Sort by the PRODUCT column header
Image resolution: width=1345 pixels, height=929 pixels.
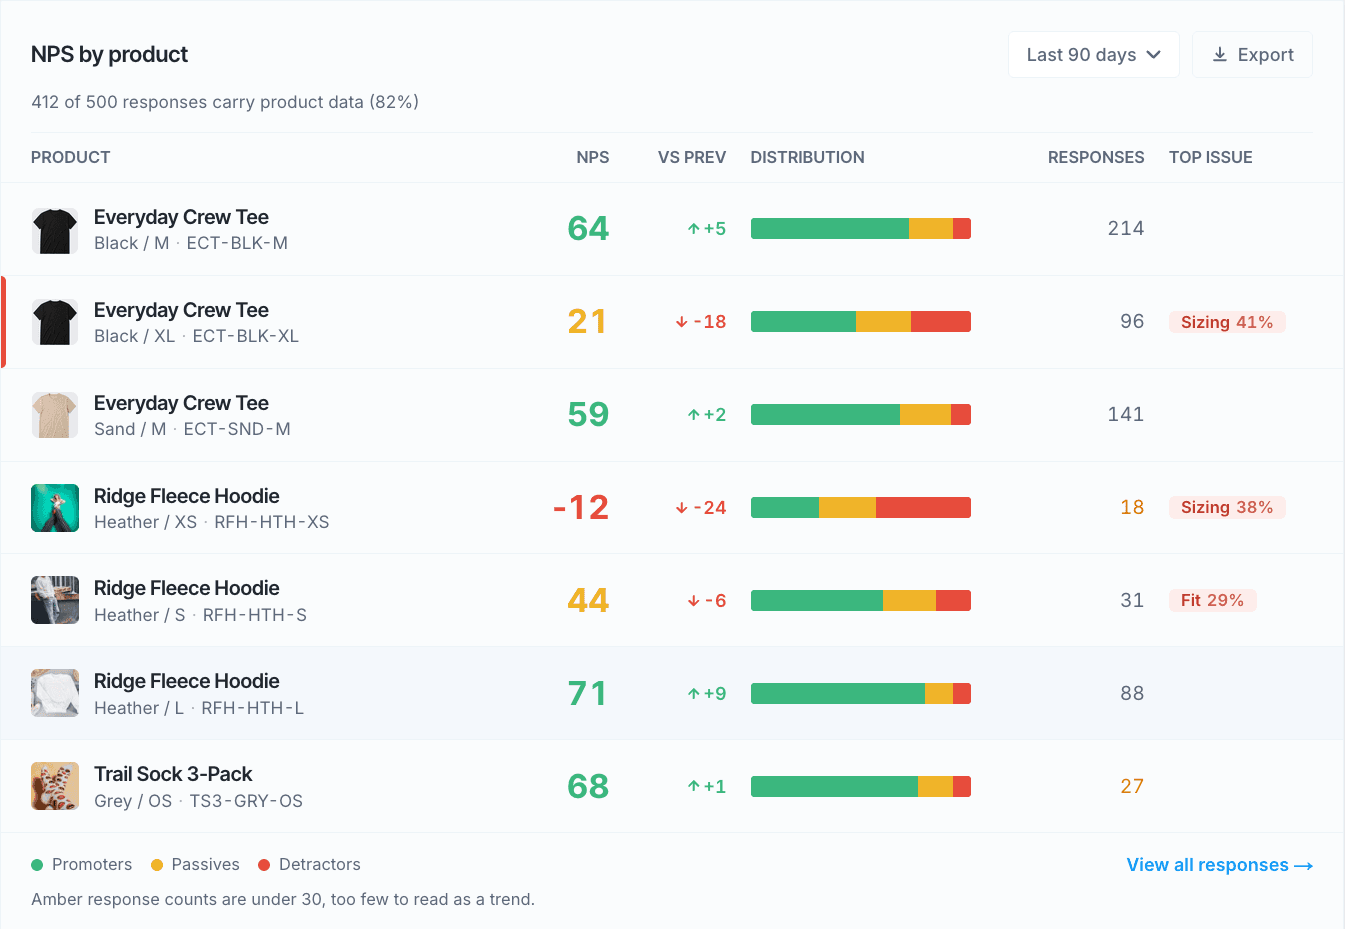[x=70, y=157]
